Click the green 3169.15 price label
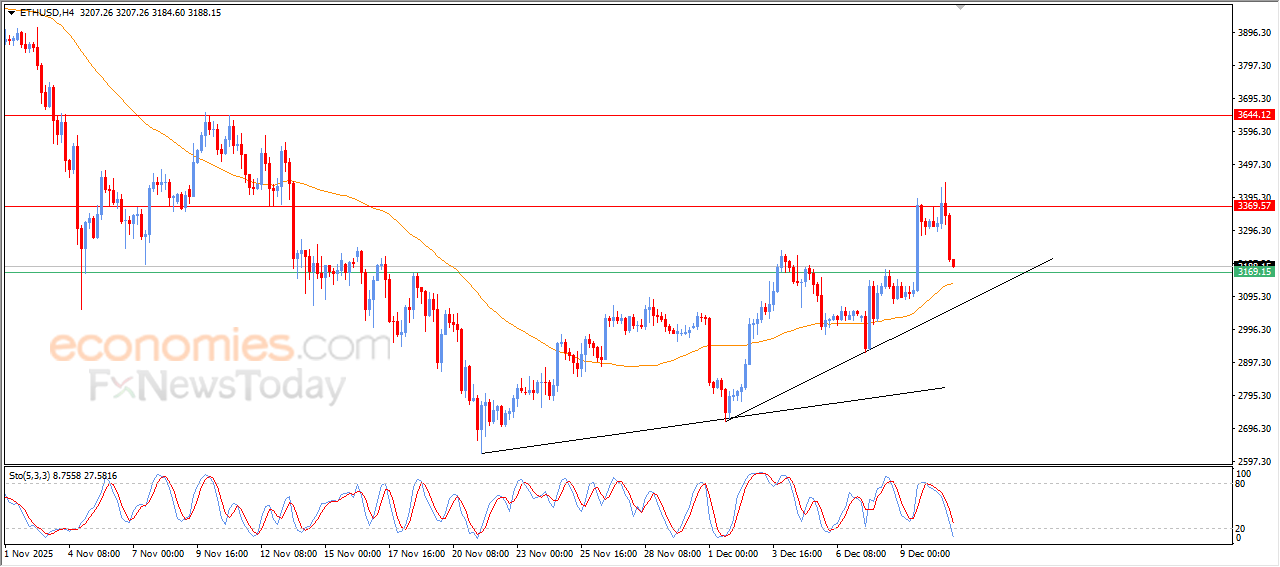 [1253, 272]
